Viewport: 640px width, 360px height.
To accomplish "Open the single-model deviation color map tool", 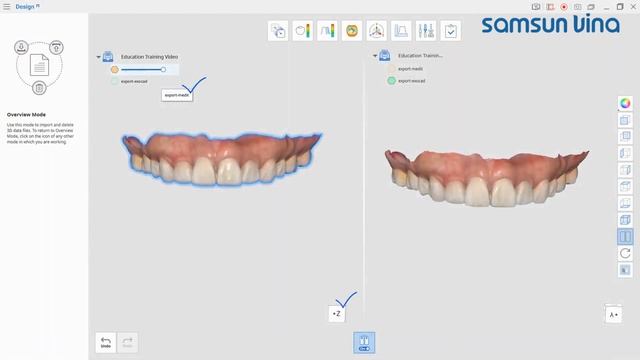I will point(302,31).
